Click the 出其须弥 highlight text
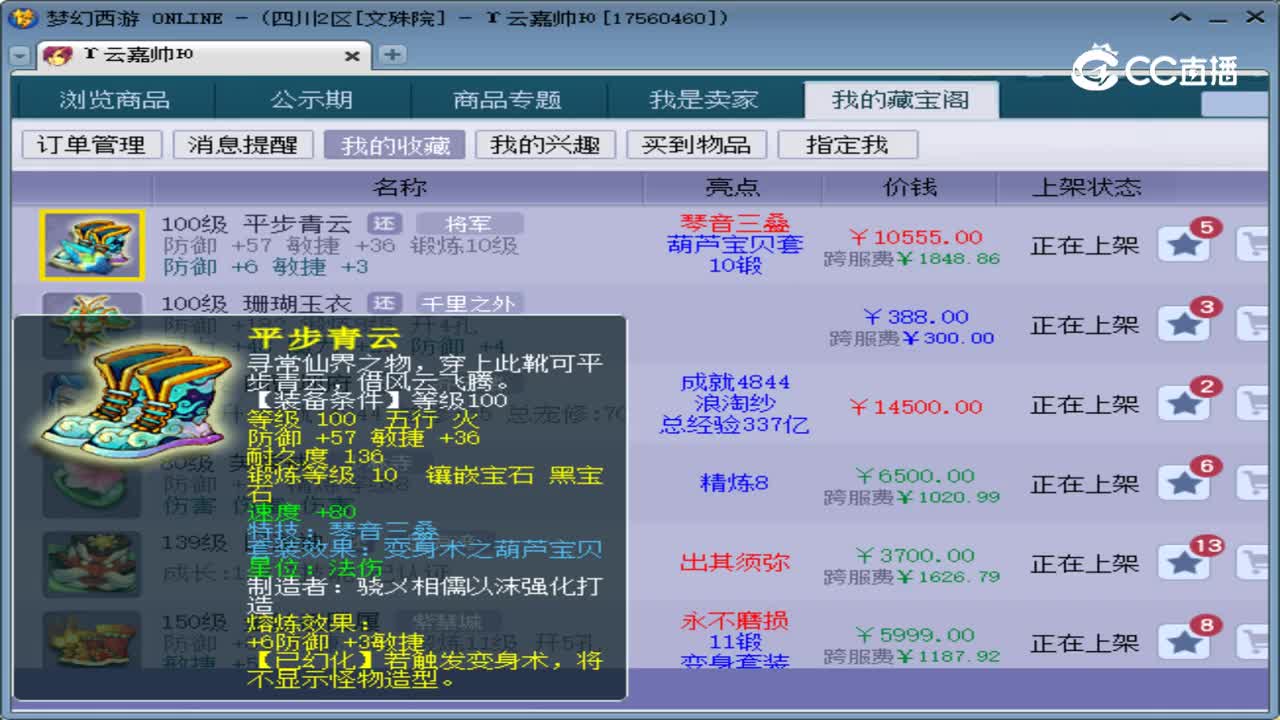The image size is (1280, 720). point(735,563)
